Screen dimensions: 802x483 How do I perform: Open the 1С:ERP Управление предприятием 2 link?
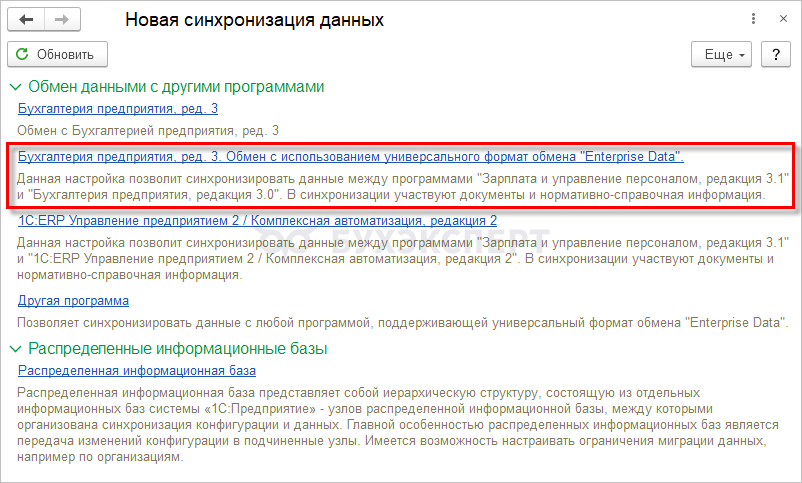point(257,221)
